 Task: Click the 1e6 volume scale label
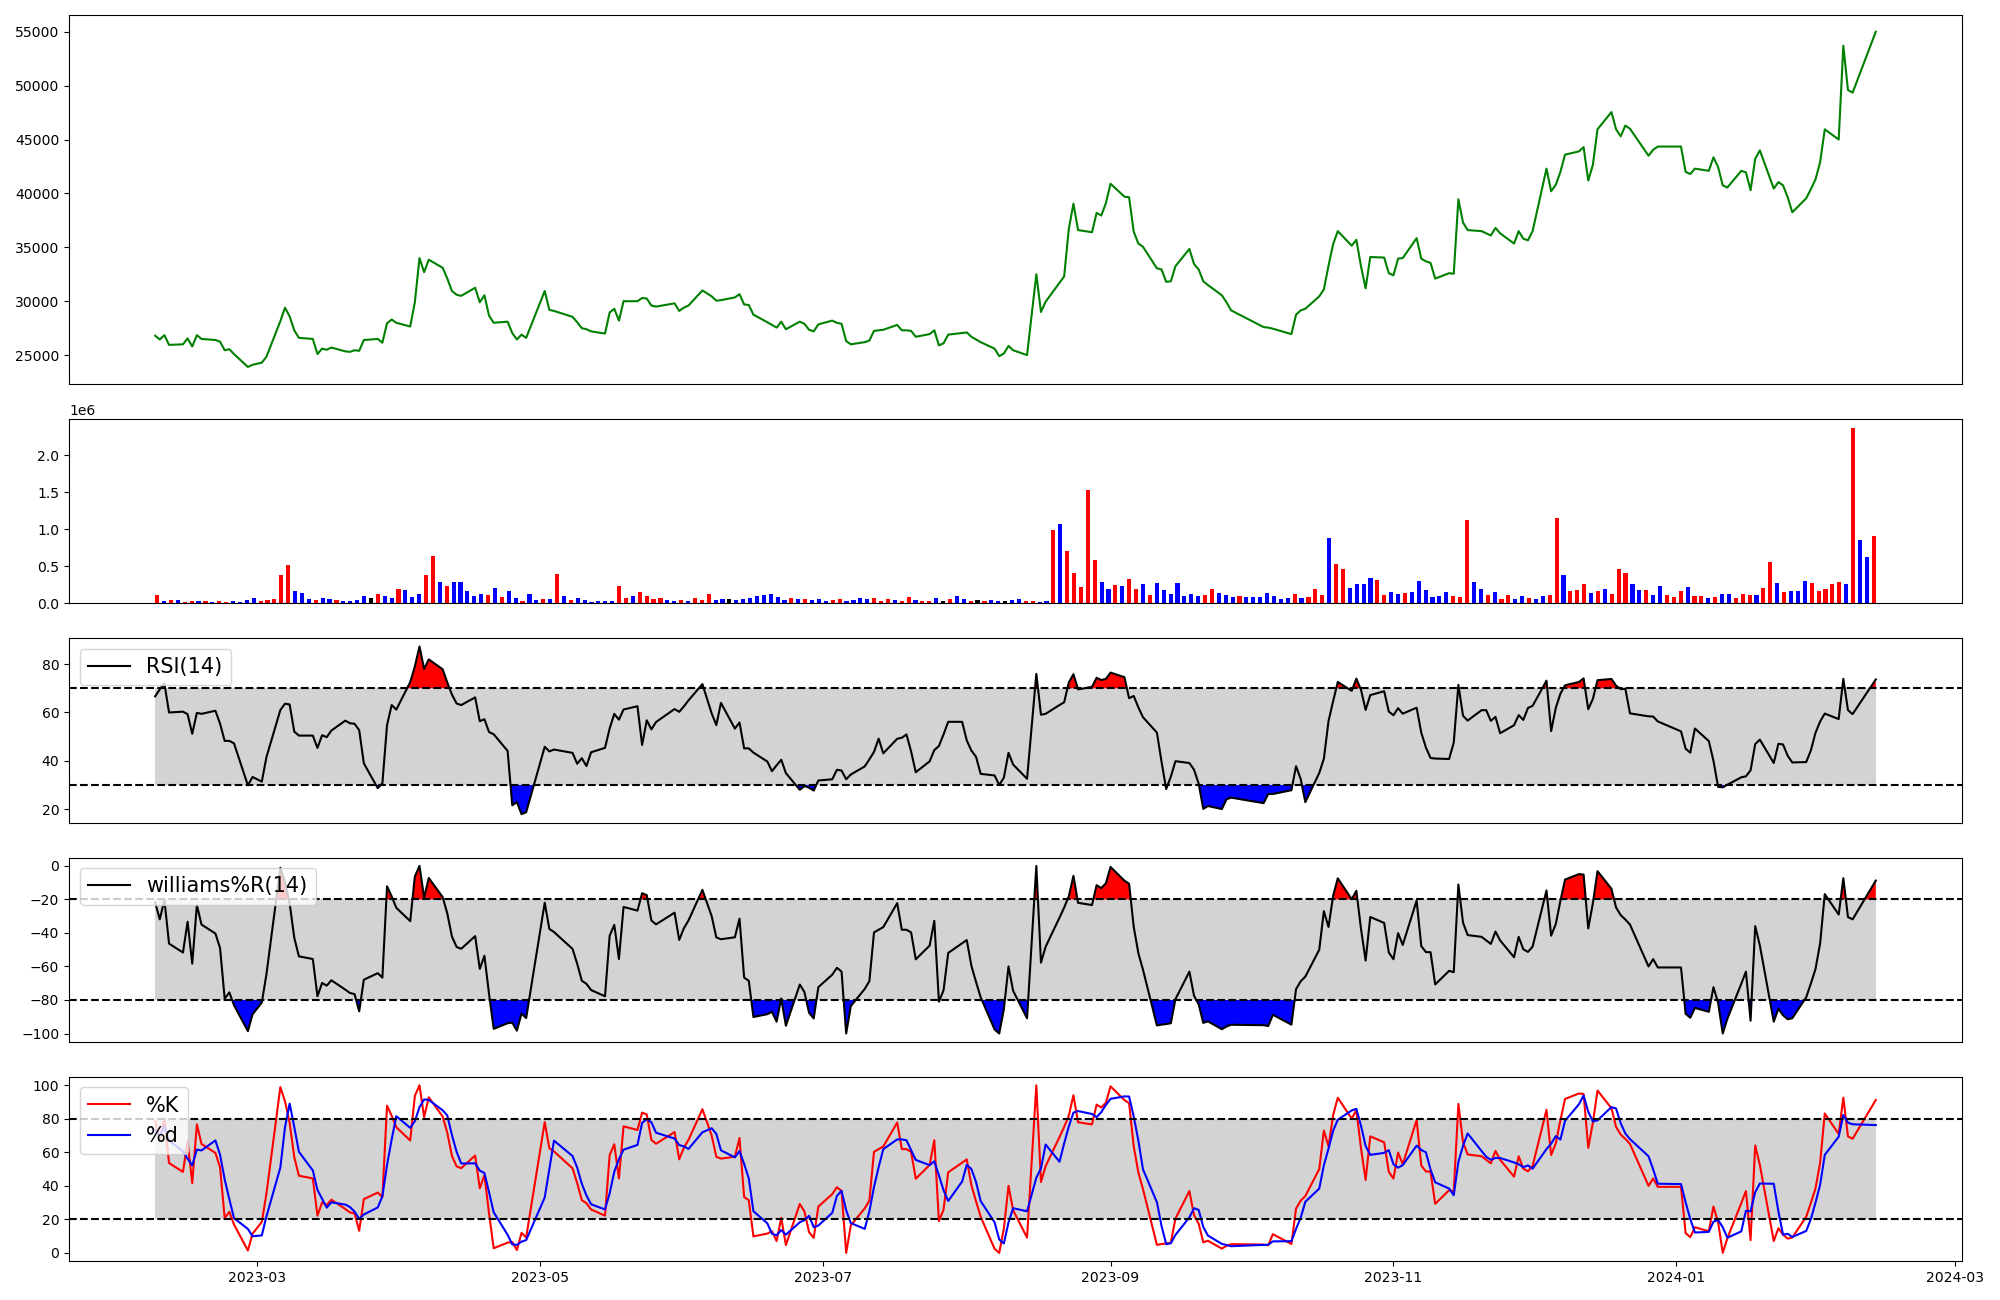(82, 410)
